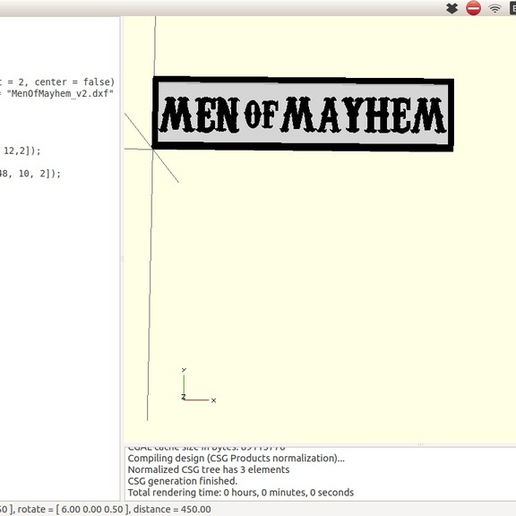Click status bar text "distance = 450.00"
Viewport: 516px width, 516px height.
[172, 509]
